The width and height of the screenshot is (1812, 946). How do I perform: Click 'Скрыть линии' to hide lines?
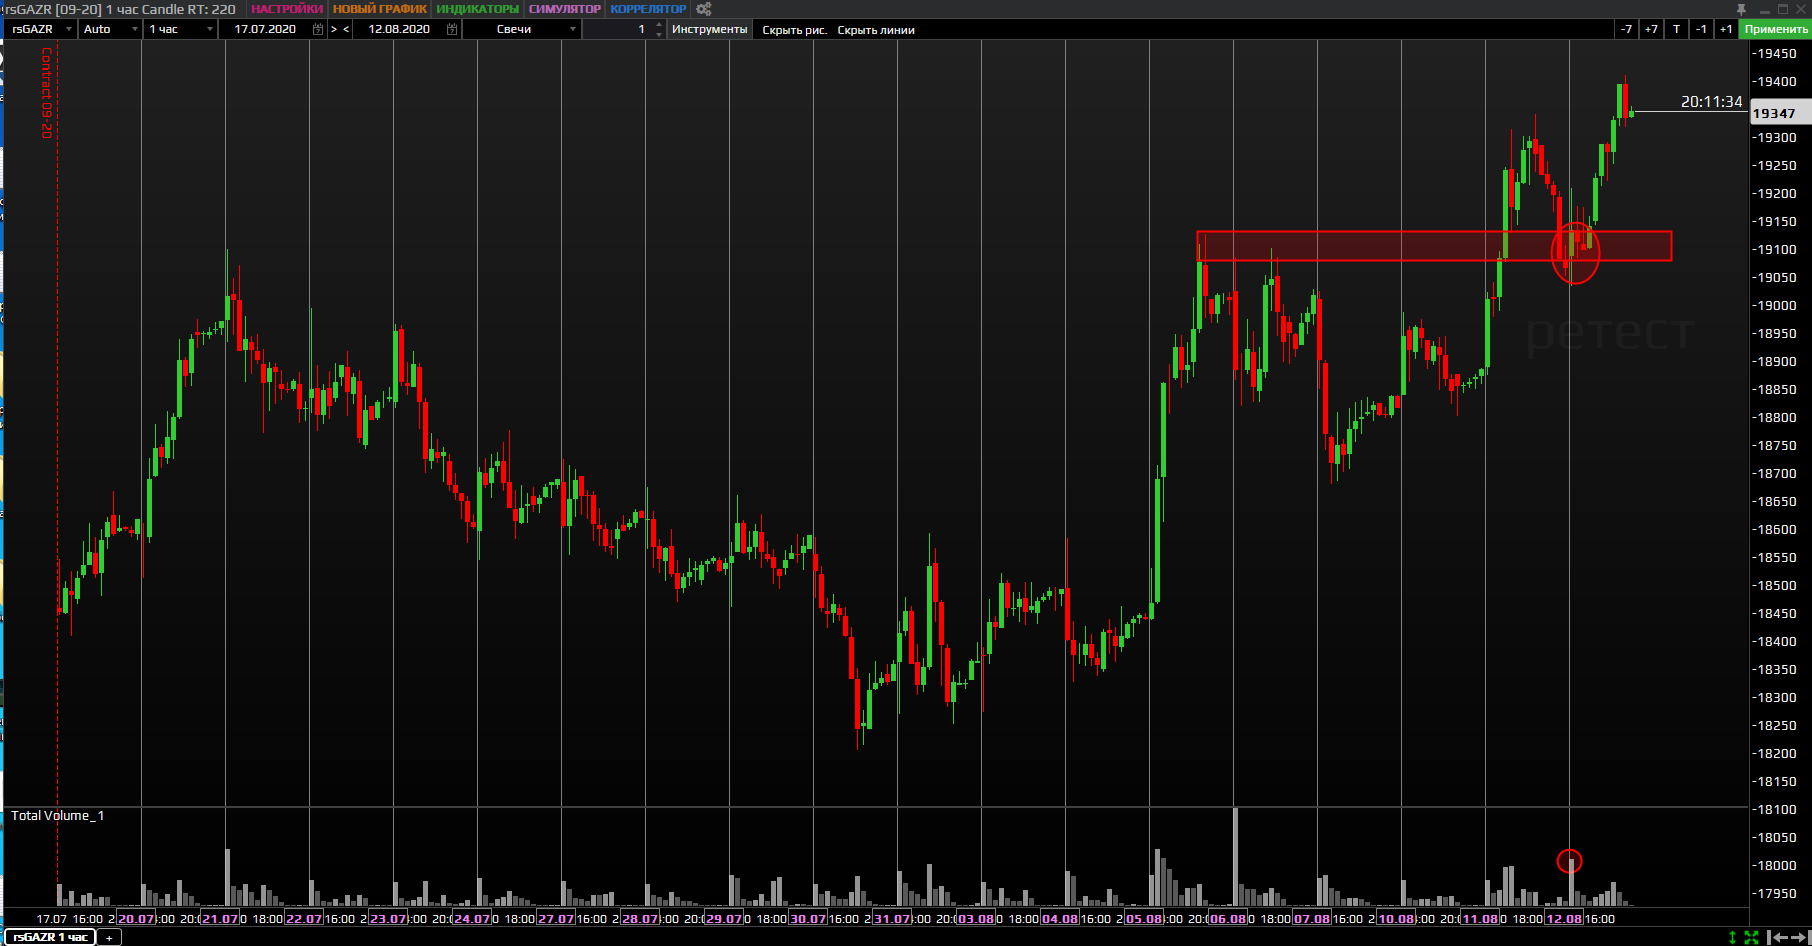click(x=876, y=30)
